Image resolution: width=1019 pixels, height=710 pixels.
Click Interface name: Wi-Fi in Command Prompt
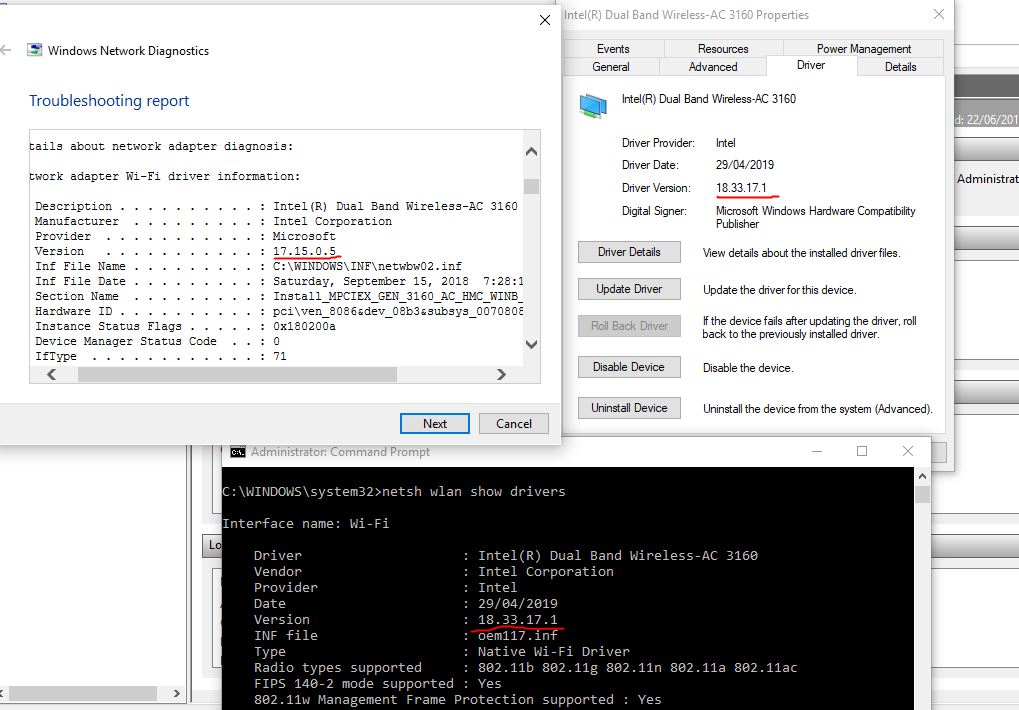[x=305, y=524]
